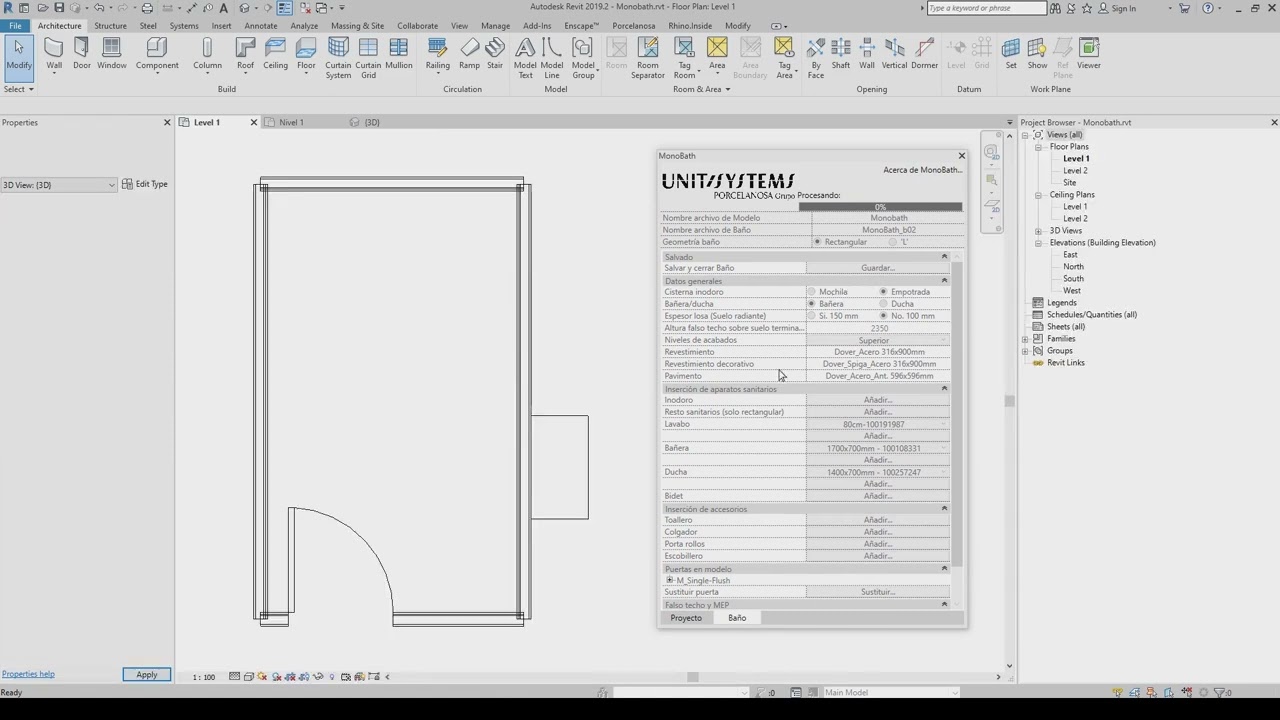Select the Shaft opening tool
1280x720 pixels.
pos(841,54)
